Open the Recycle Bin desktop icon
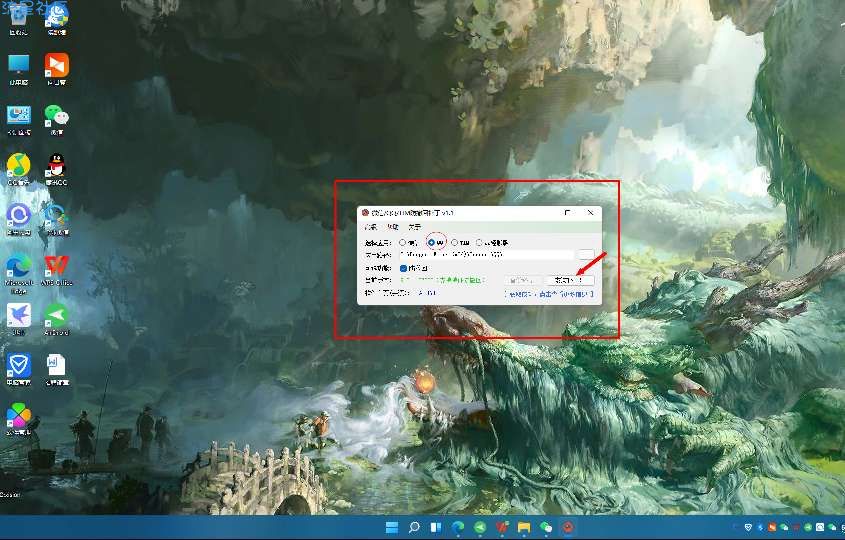 18,20
